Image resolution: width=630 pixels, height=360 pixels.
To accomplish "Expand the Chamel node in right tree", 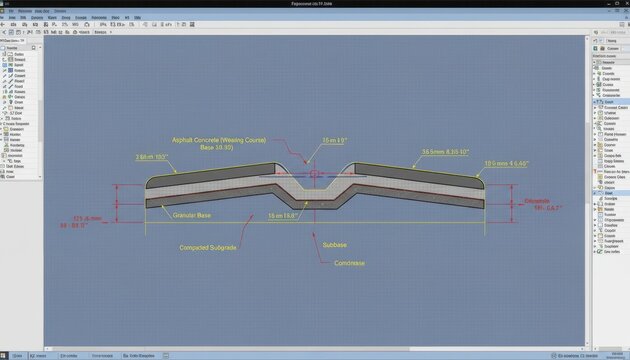I will tap(595, 113).
